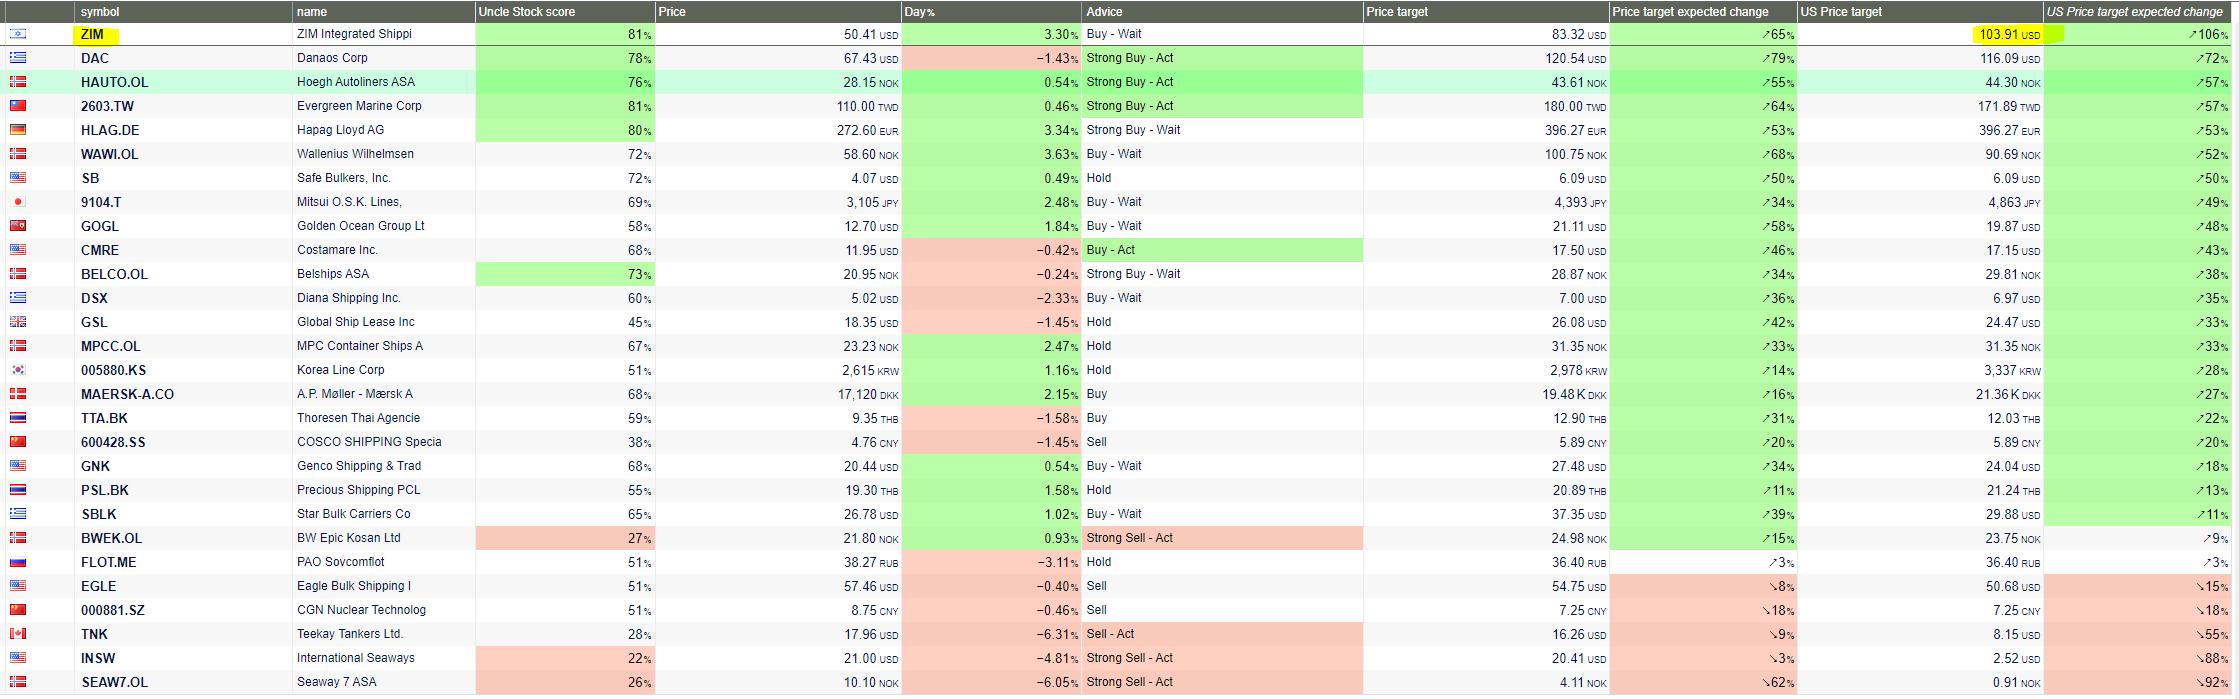The width and height of the screenshot is (2239, 699).
Task: Click the Diana Shipping Inc. name cell
Action: pyautogui.click(x=384, y=298)
